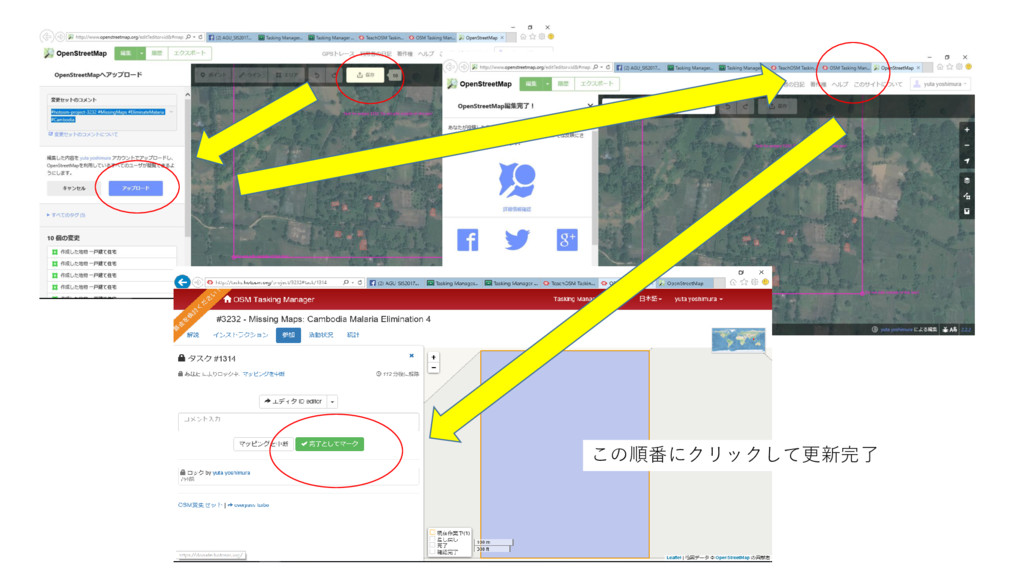This screenshot has height=576, width=1024.
Task: Click Leaflet attribution link on task map
Action: click(673, 557)
